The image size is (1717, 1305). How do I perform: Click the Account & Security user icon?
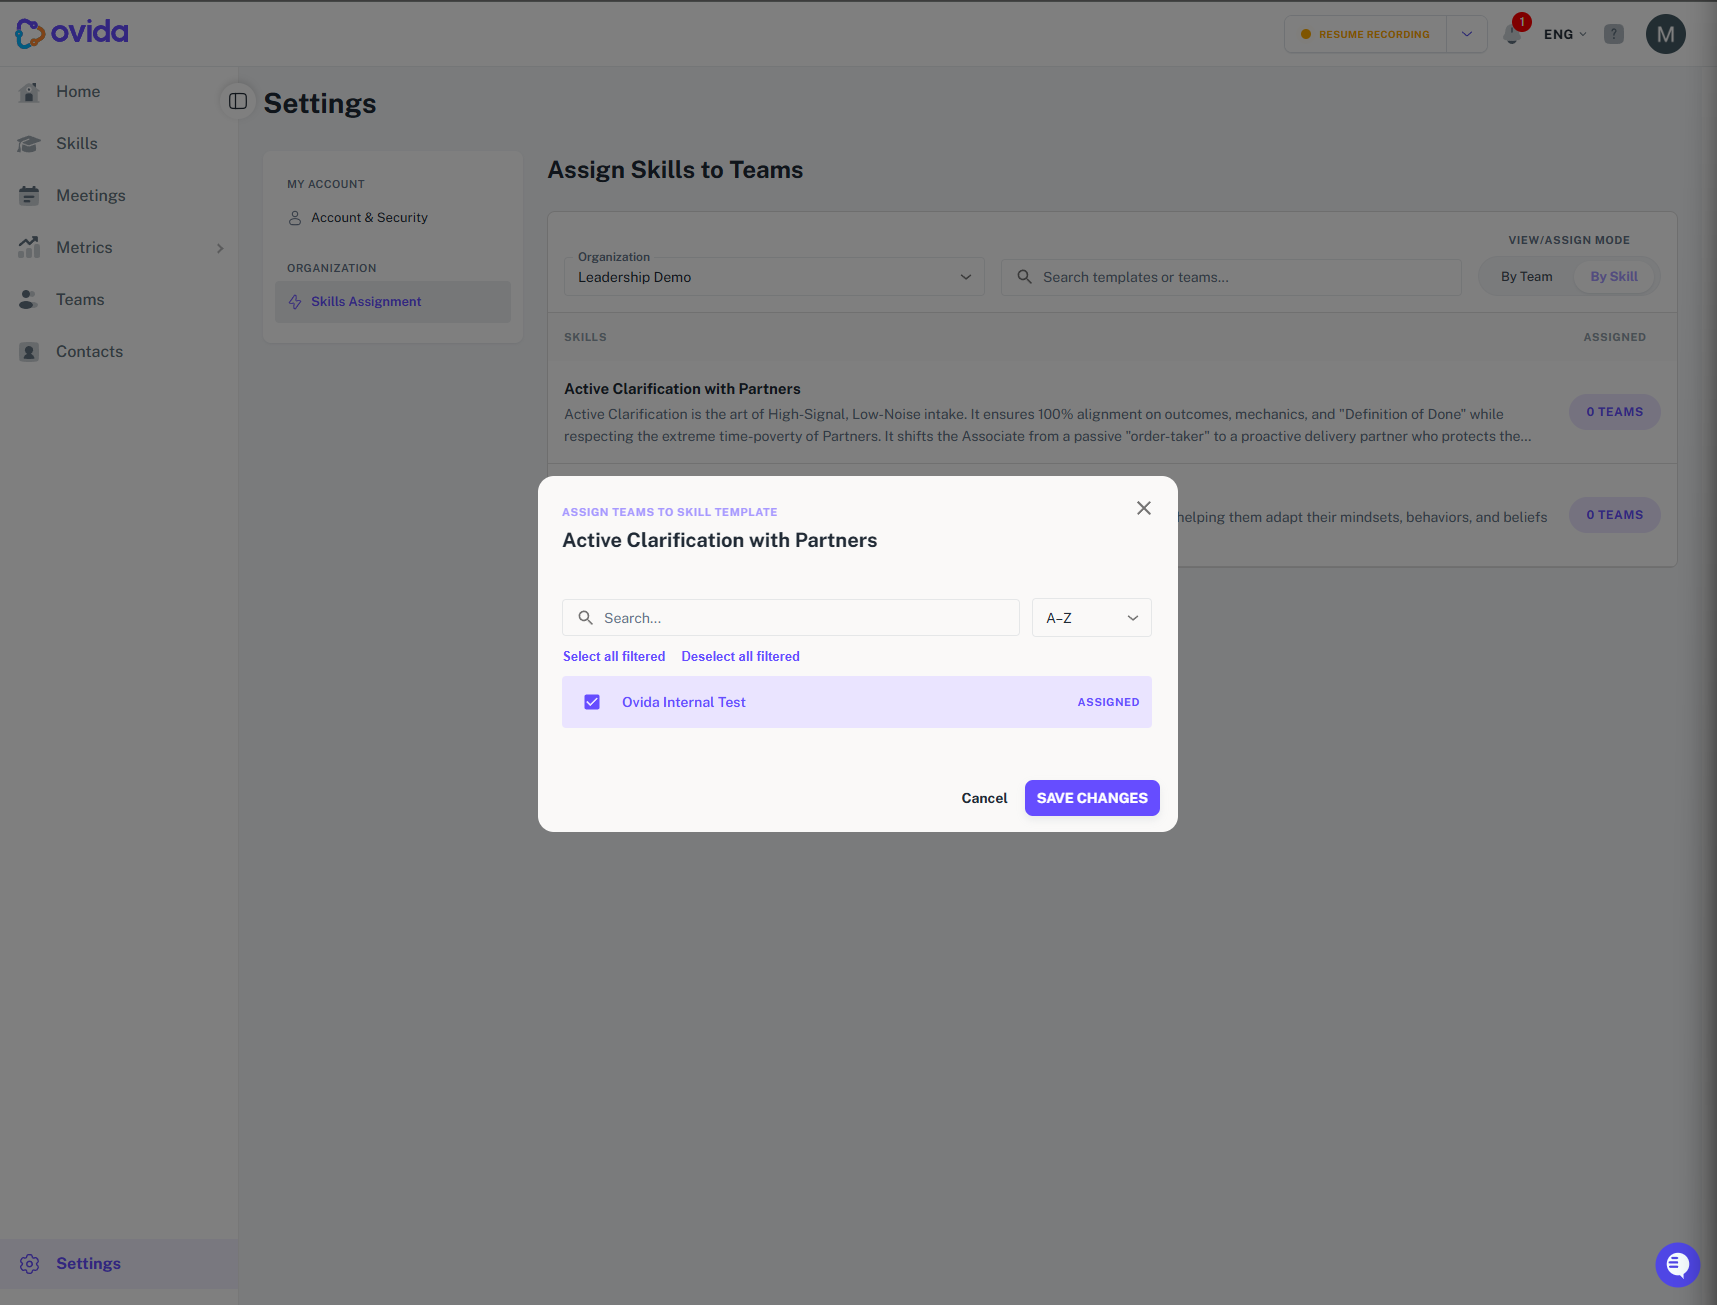point(295,218)
